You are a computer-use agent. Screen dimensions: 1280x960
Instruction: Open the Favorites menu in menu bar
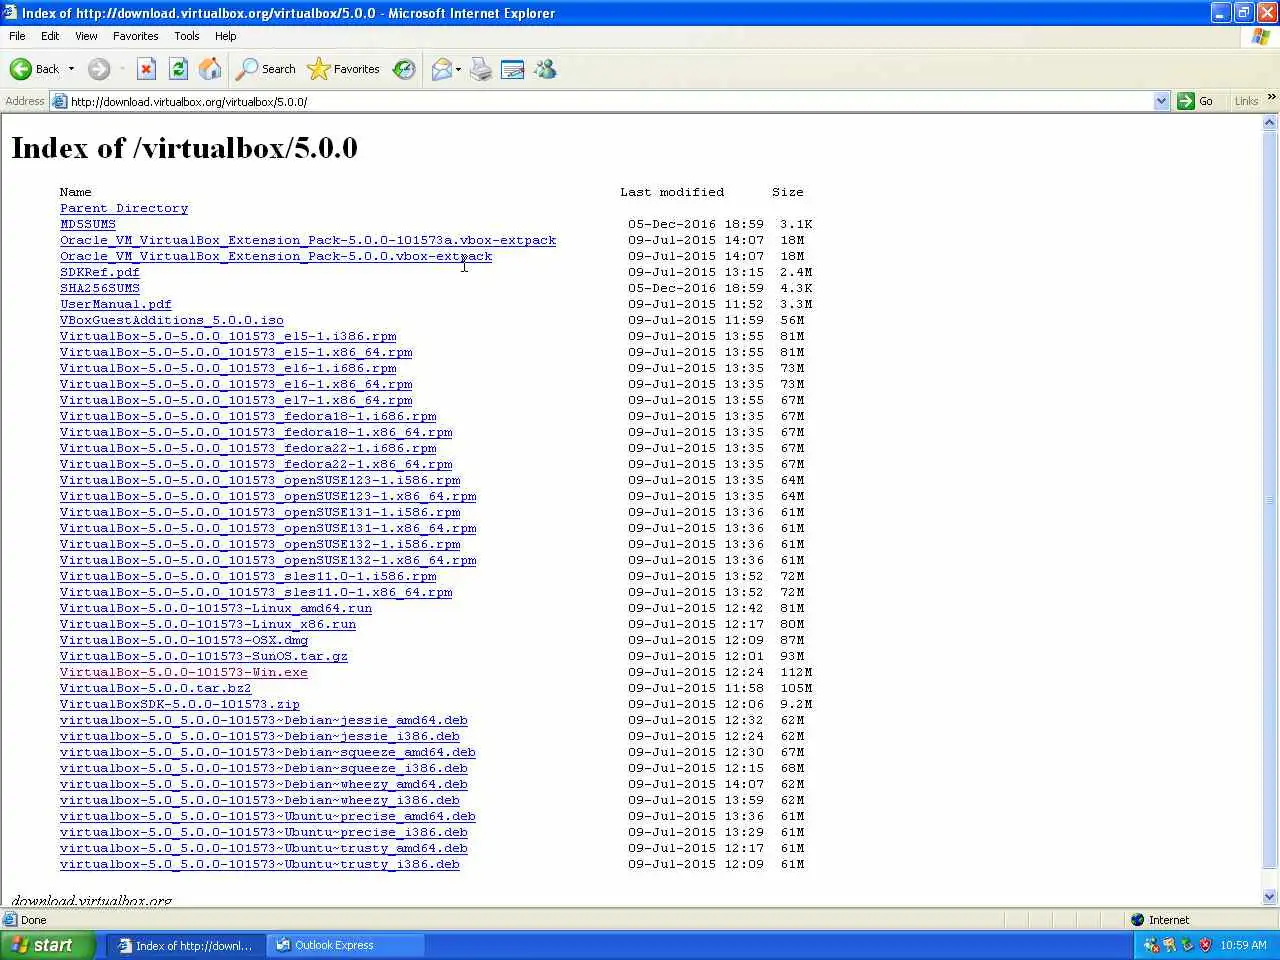[x=135, y=36]
